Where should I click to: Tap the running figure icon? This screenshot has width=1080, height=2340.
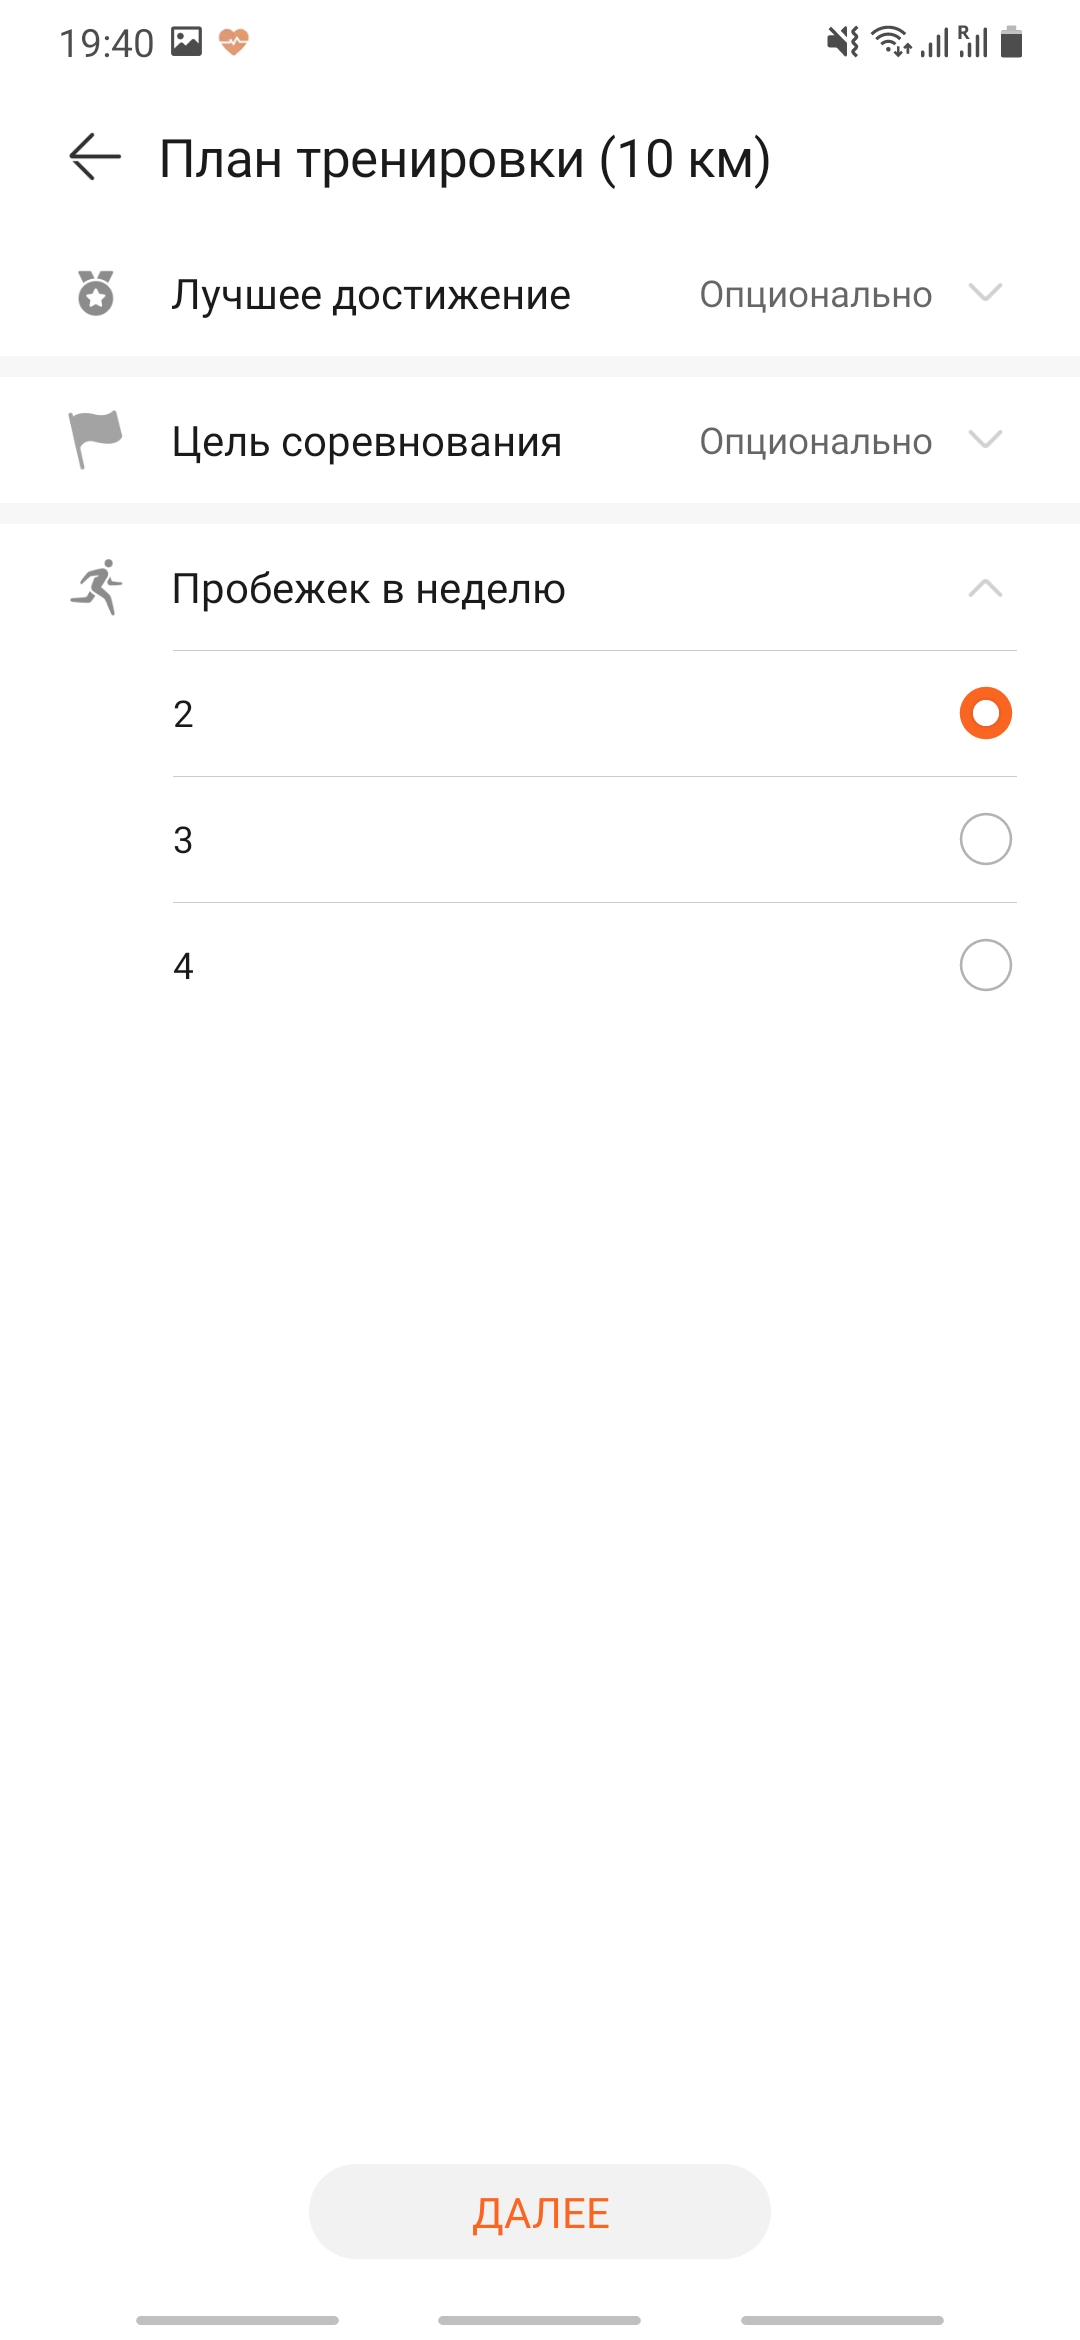click(x=97, y=587)
